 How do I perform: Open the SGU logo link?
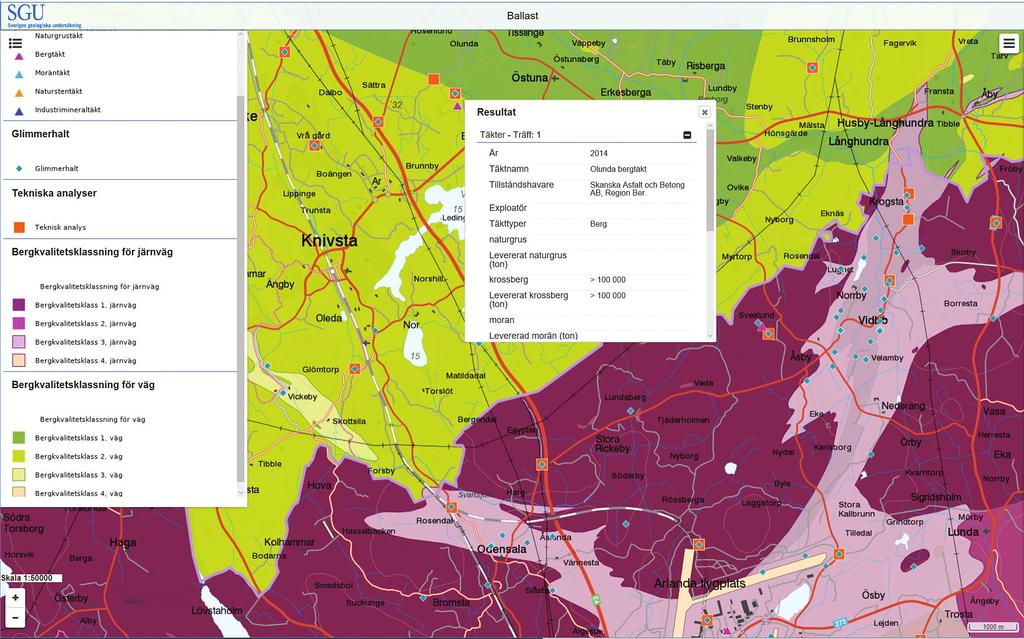tap(44, 16)
